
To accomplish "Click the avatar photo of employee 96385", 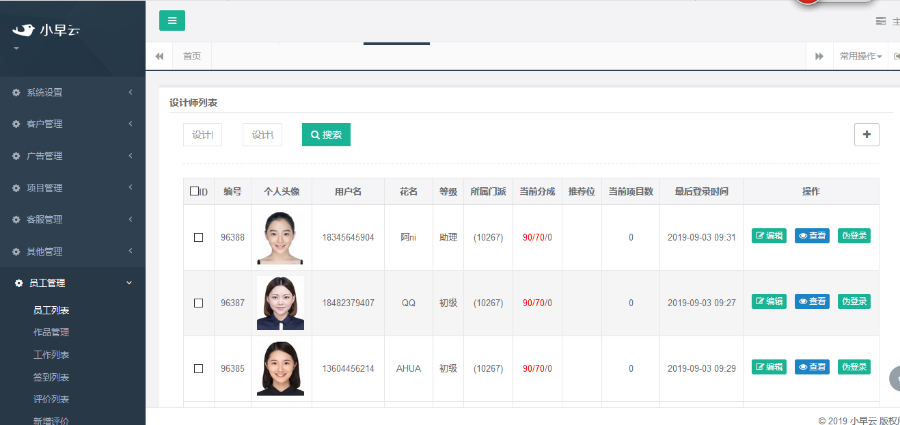I will (x=280, y=368).
